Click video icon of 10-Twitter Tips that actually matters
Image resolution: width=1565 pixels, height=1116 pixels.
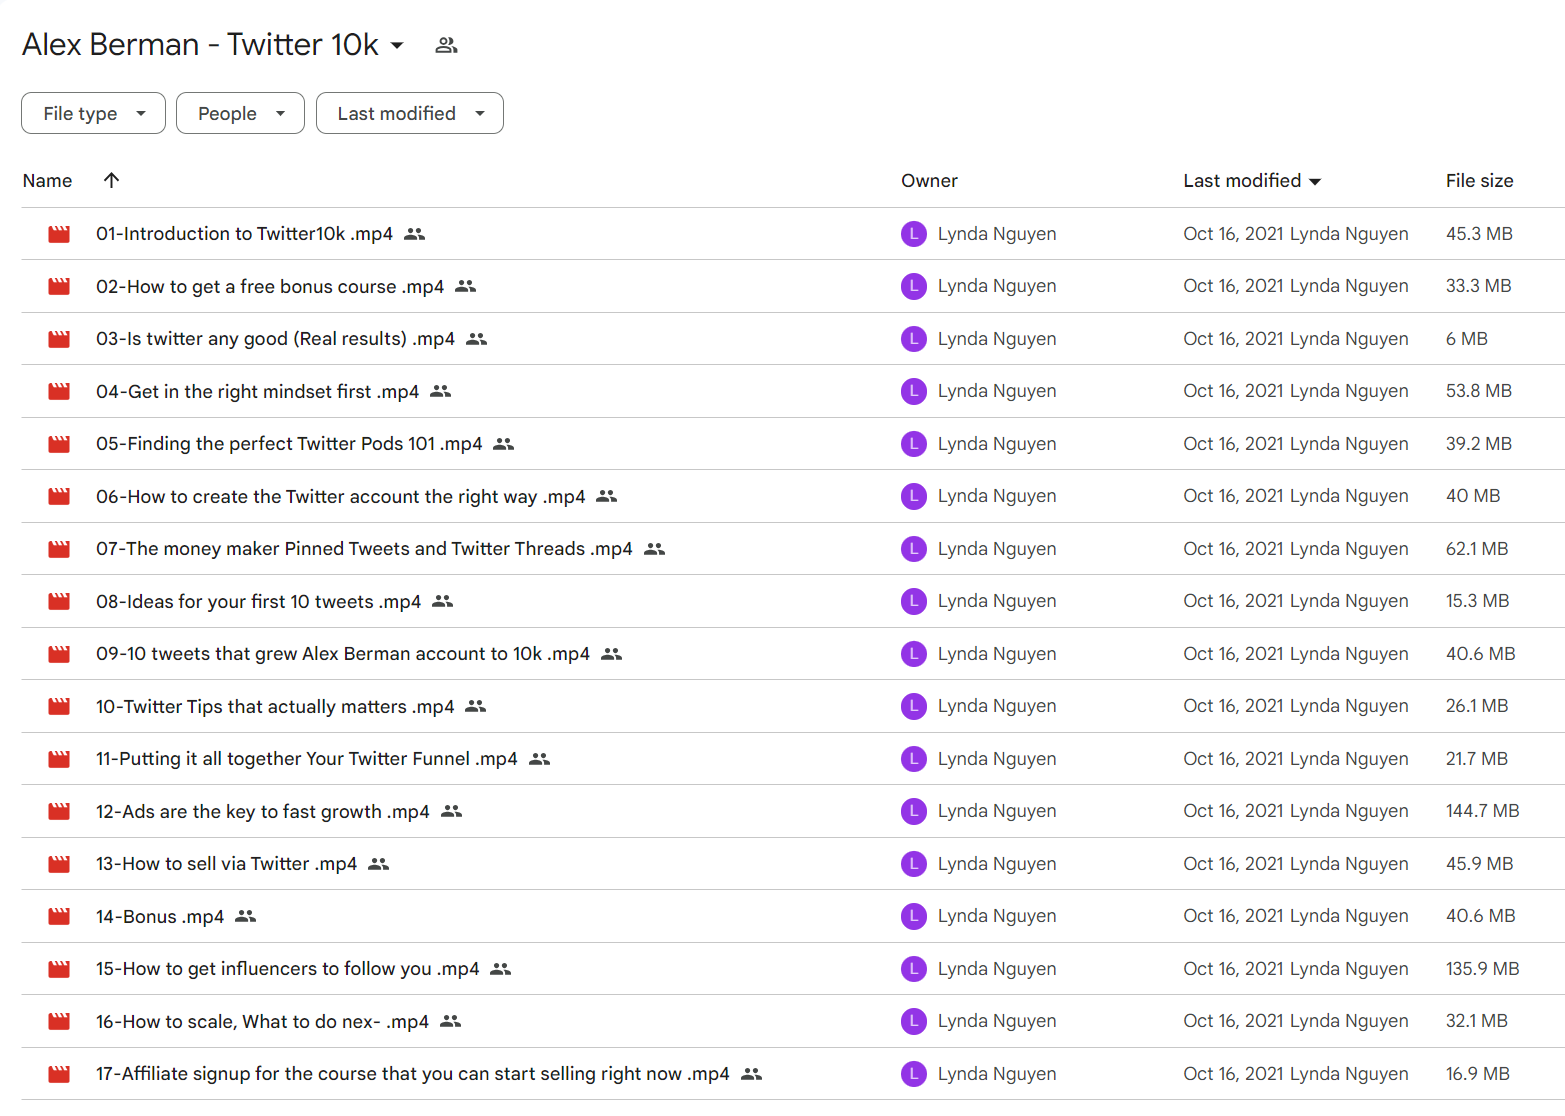pos(59,706)
